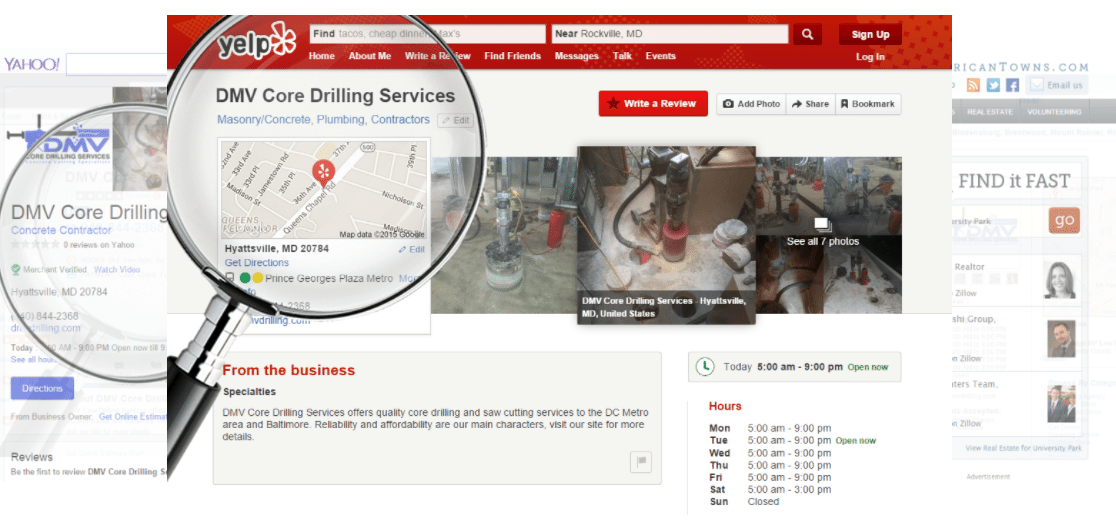Click the Yahoo logo

(x=32, y=65)
